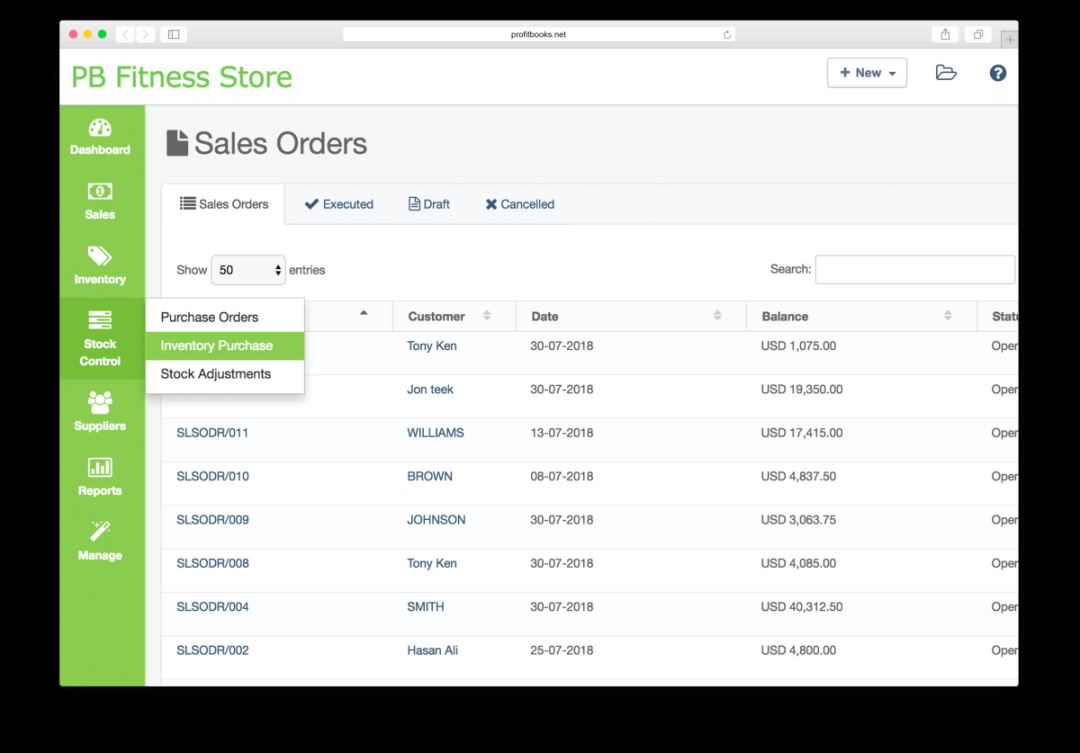
Task: Select the Sales sidebar icon
Action: click(x=100, y=200)
